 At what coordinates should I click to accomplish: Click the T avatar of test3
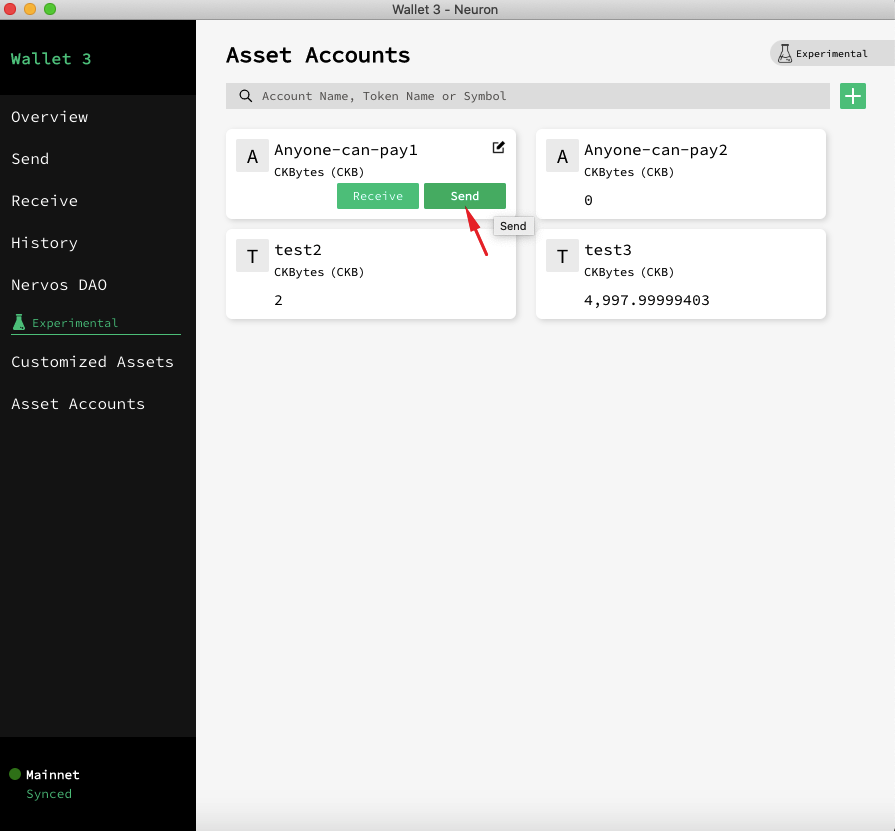(x=562, y=257)
